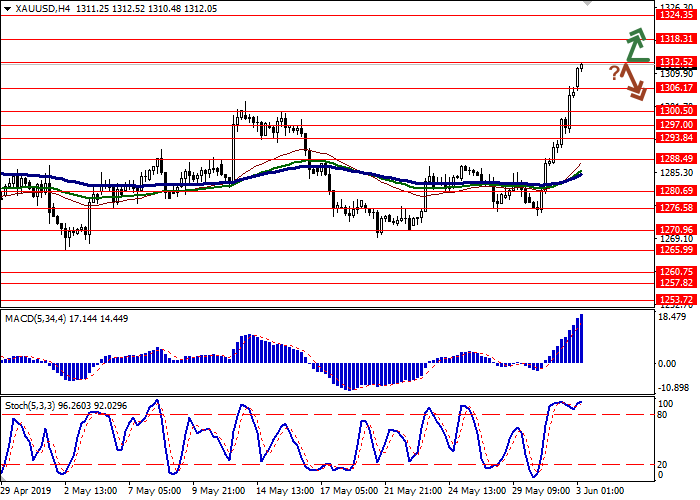Viewport: 700px width, 500px height.
Task: Select the 1324.35 resistance price label
Action: [676, 15]
